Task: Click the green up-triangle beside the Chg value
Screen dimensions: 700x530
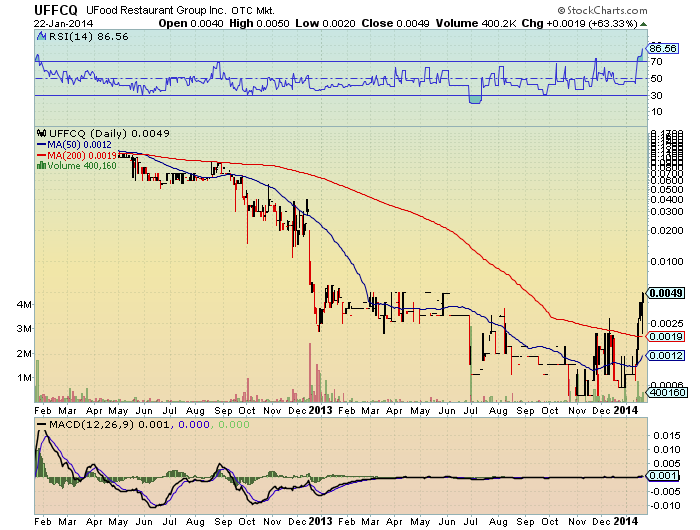Action: (643, 24)
